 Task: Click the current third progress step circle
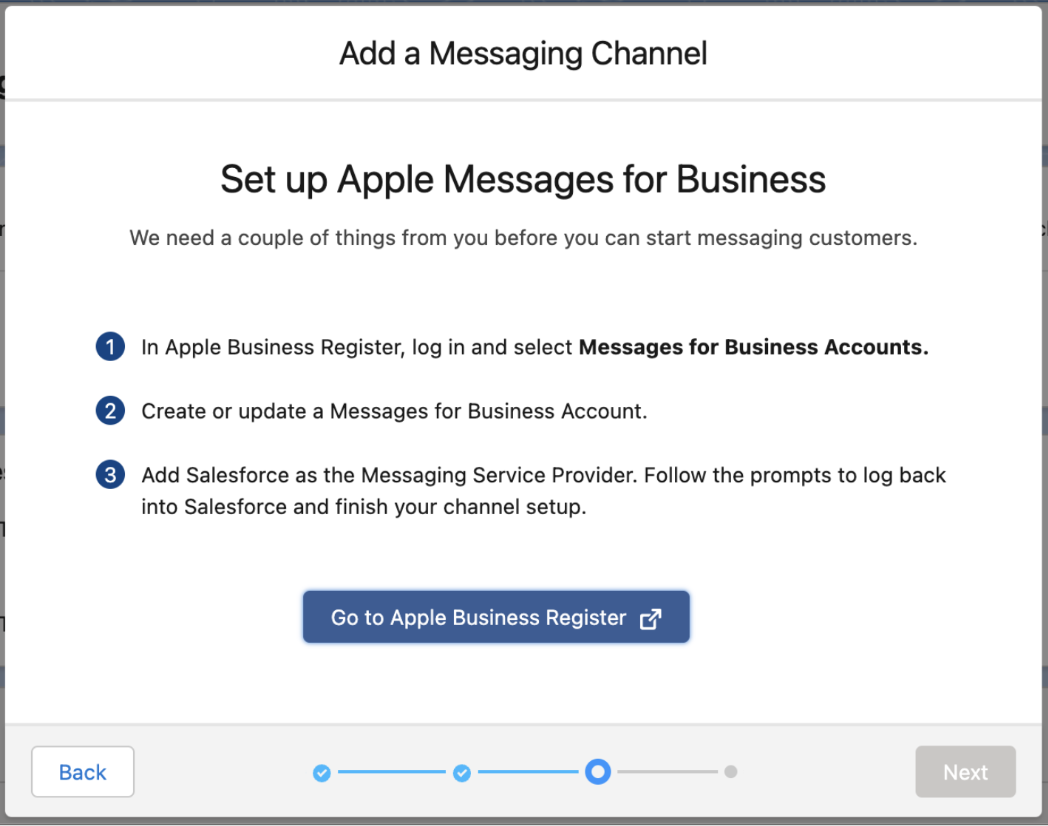pyautogui.click(x=598, y=772)
